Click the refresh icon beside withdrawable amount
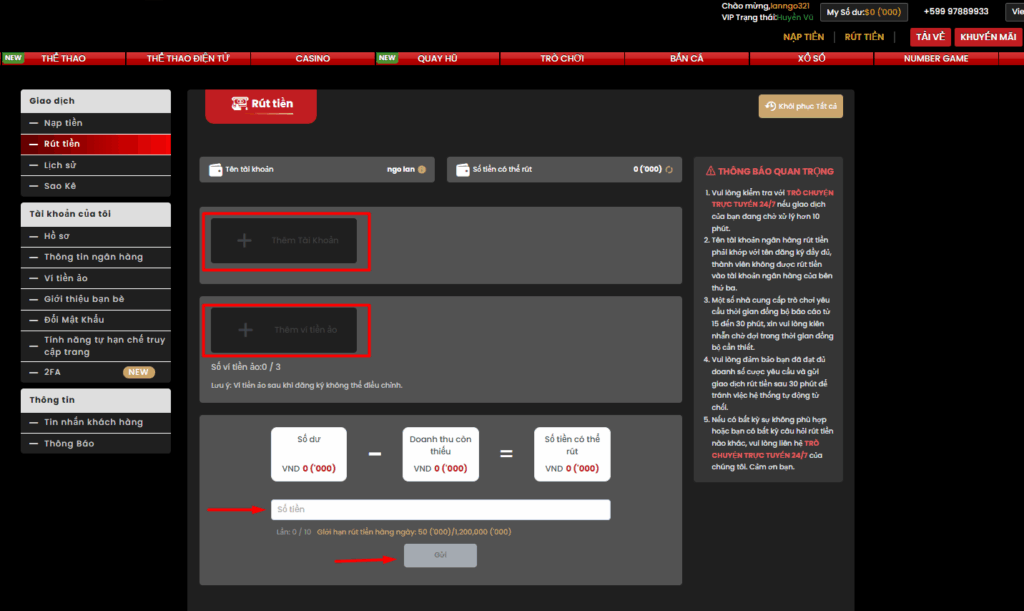 (669, 170)
